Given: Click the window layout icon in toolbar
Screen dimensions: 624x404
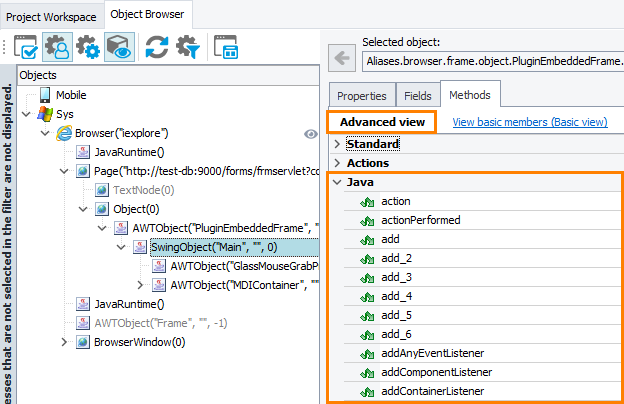Looking at the screenshot, I should tap(227, 47).
